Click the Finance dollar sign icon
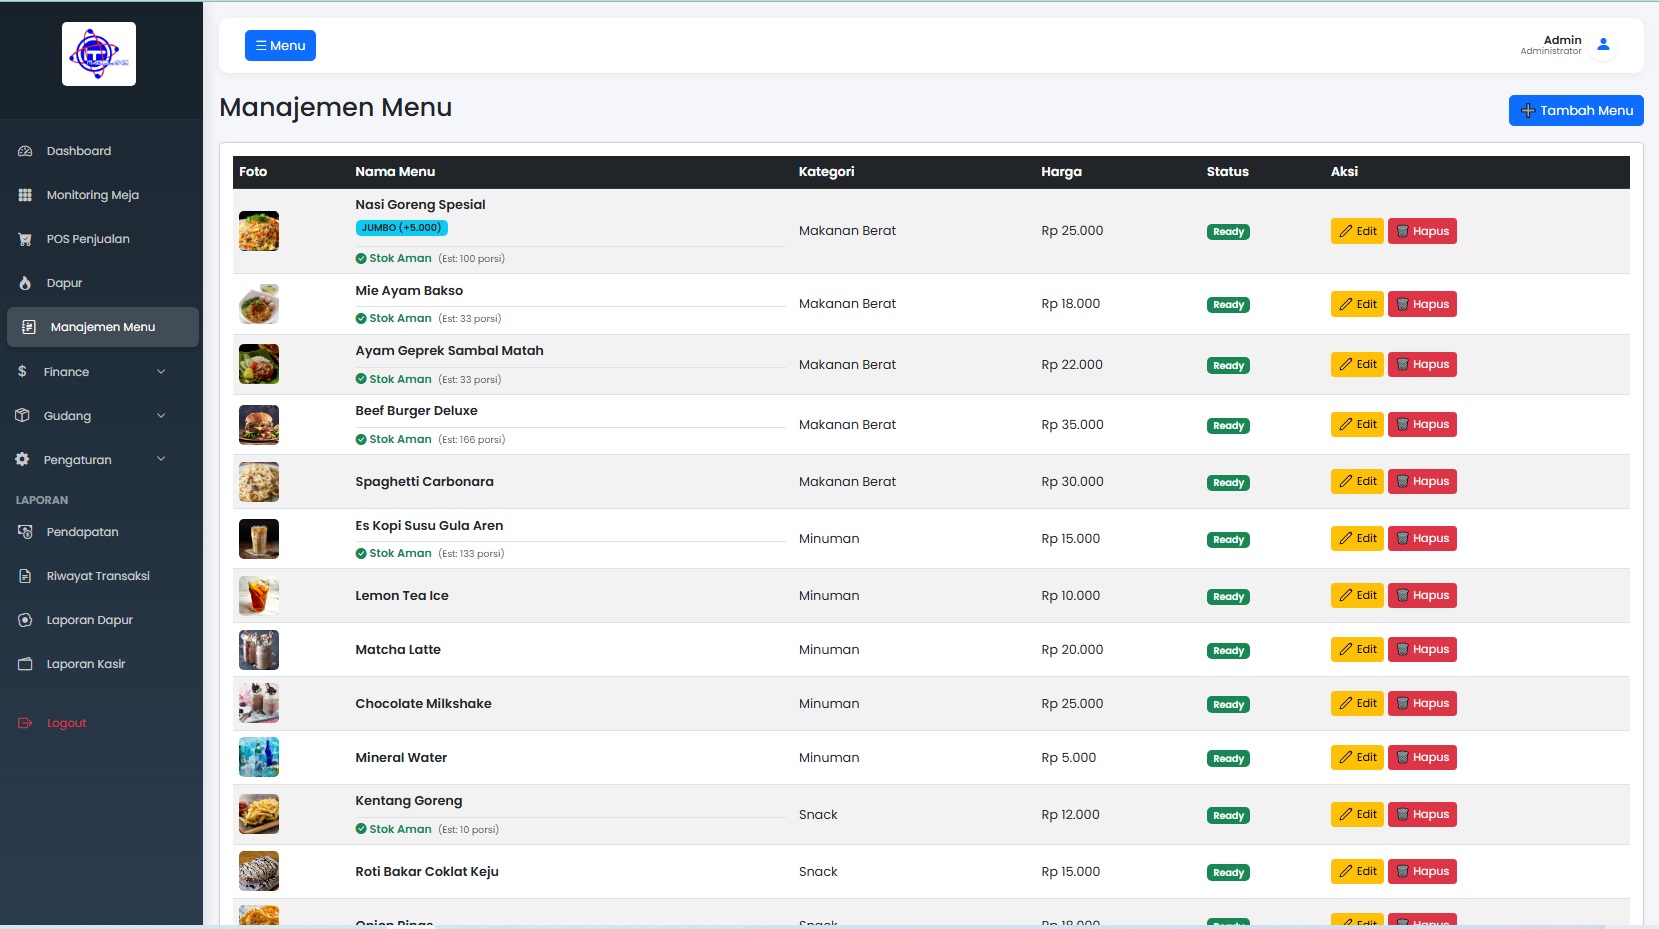This screenshot has height=929, width=1659. point(22,372)
